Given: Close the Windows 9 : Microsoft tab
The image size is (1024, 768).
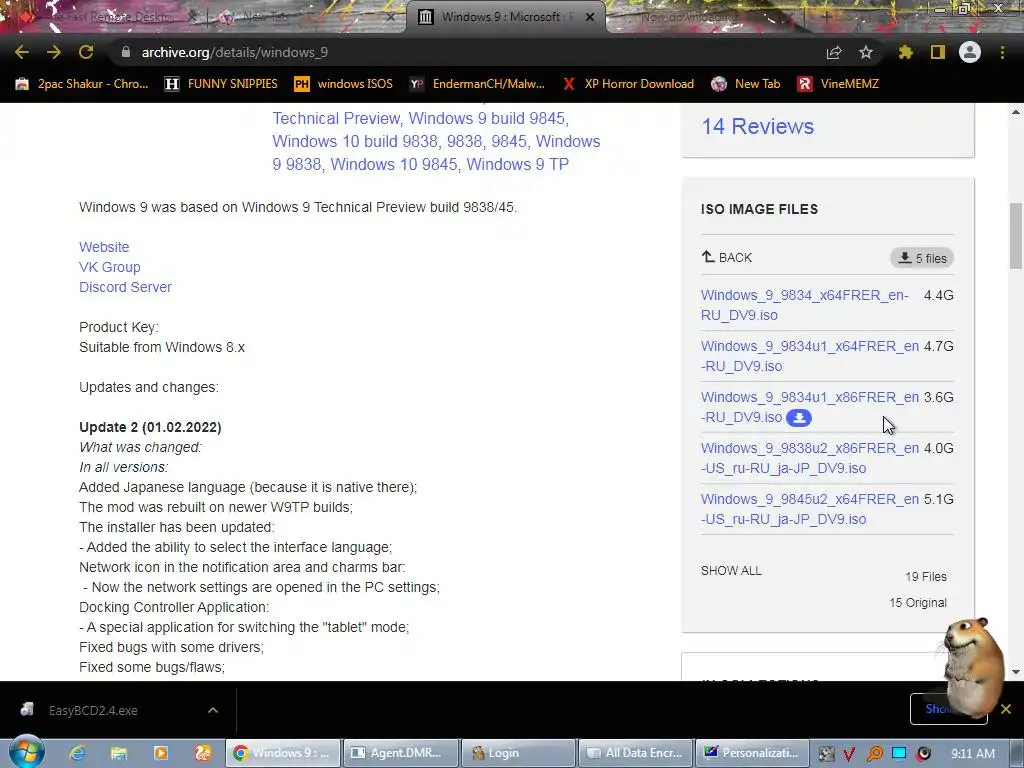Looking at the screenshot, I should (x=590, y=17).
